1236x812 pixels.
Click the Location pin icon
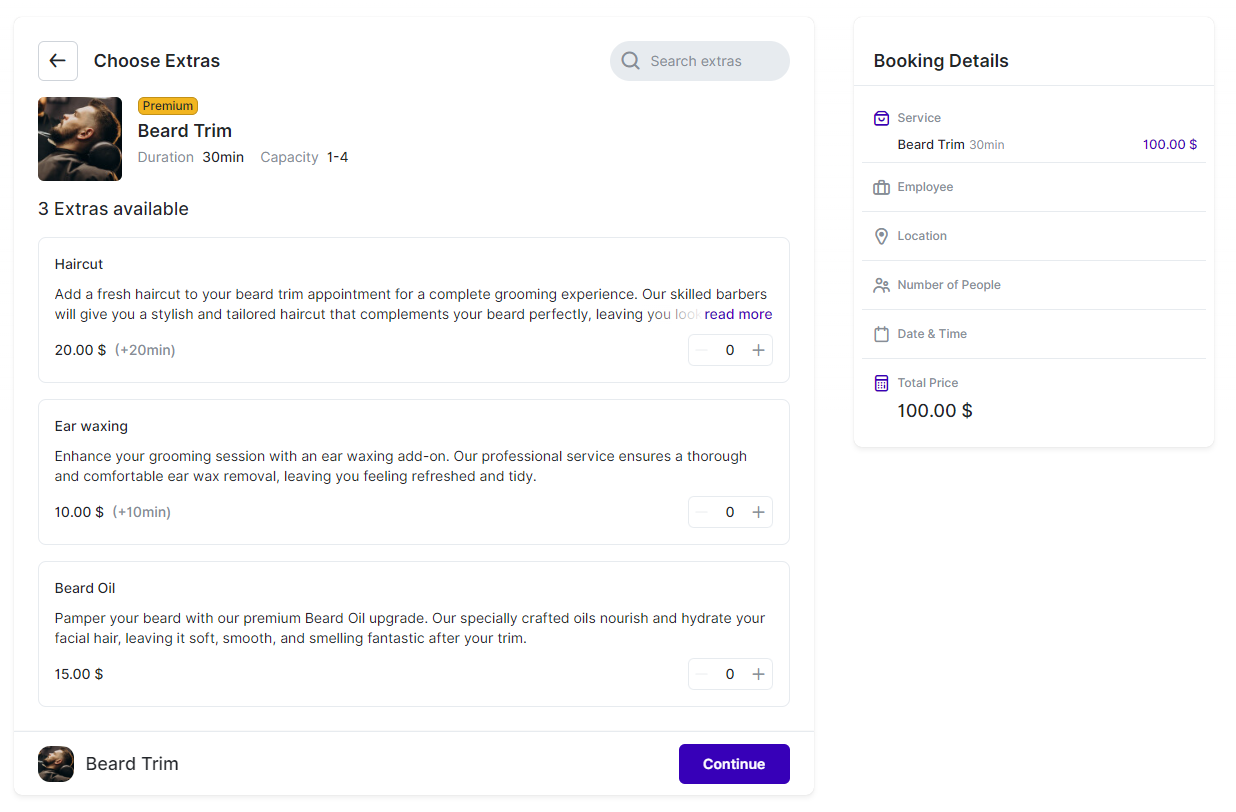(x=881, y=236)
